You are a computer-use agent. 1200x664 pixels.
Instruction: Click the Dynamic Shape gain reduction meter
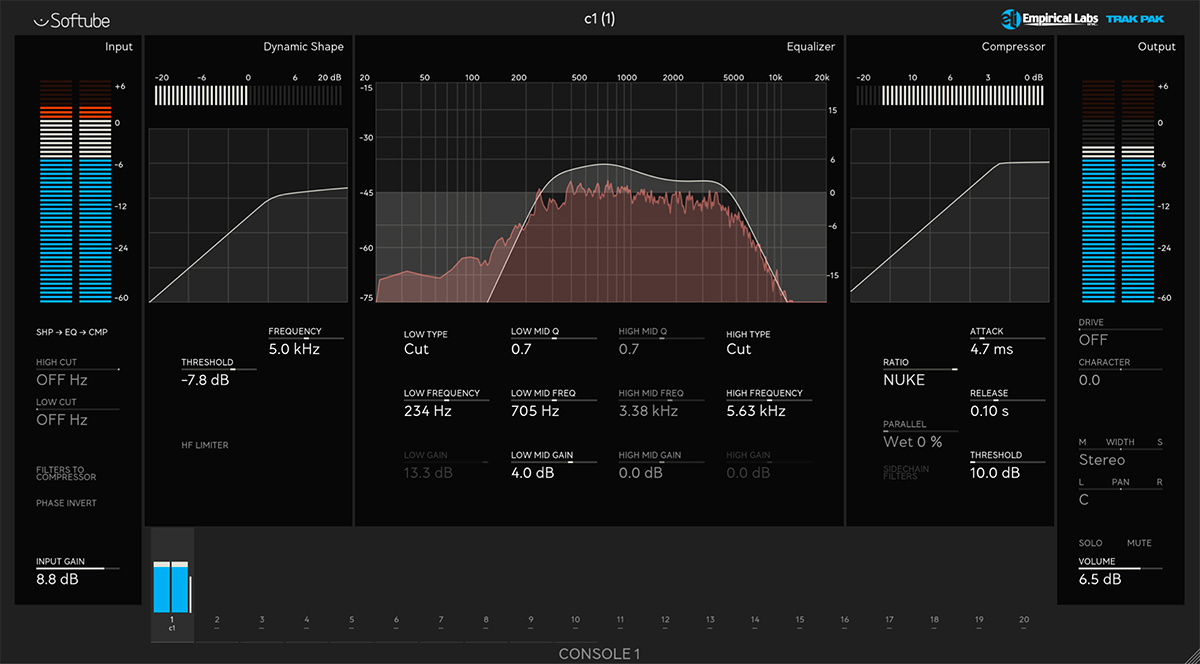(x=248, y=95)
